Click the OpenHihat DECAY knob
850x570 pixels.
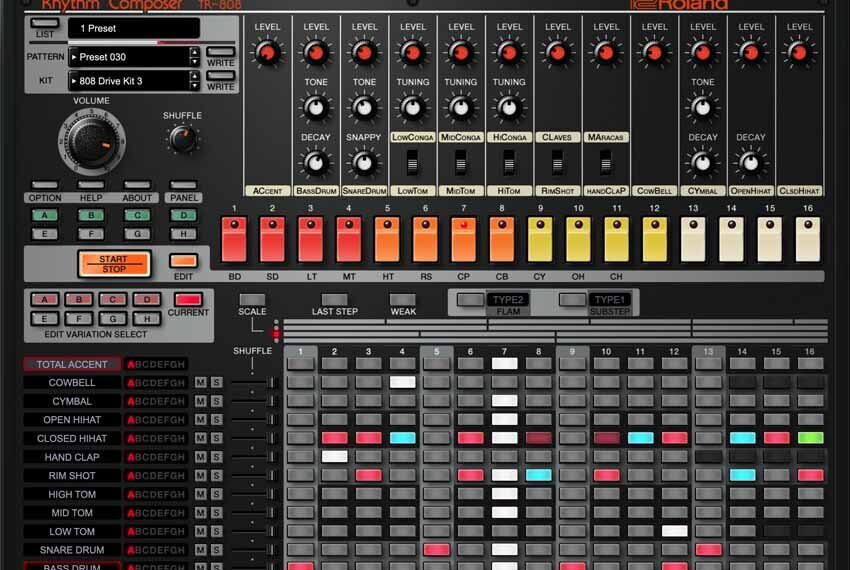pyautogui.click(x=750, y=163)
